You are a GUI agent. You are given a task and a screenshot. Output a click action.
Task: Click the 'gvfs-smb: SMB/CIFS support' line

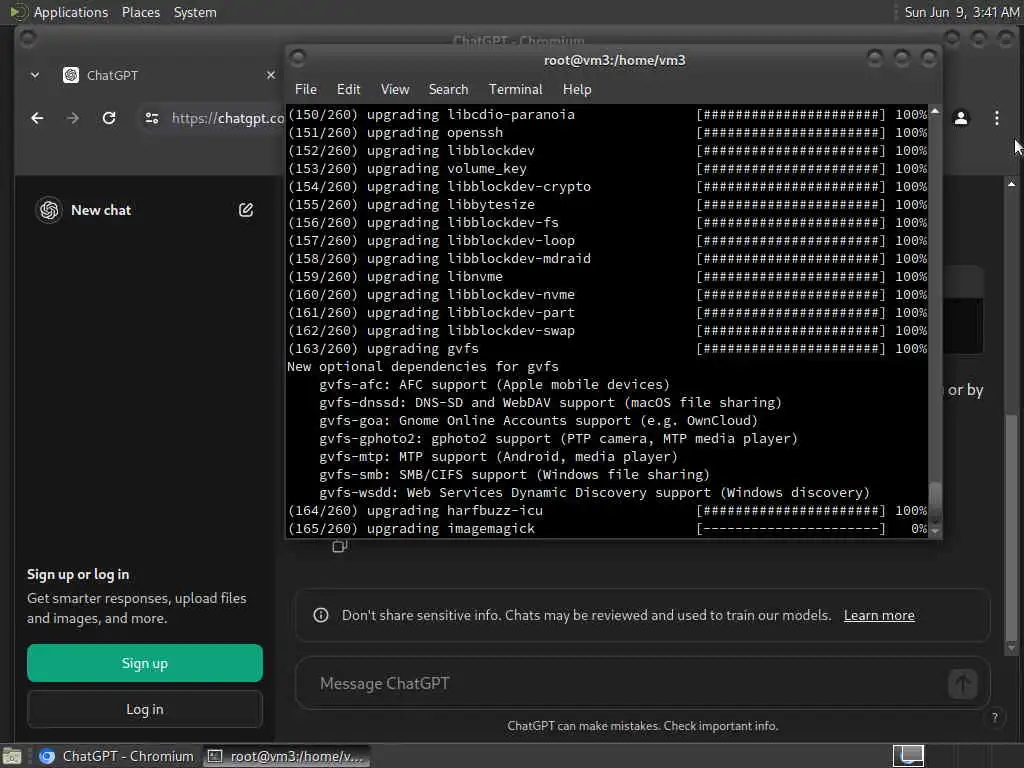(x=514, y=475)
